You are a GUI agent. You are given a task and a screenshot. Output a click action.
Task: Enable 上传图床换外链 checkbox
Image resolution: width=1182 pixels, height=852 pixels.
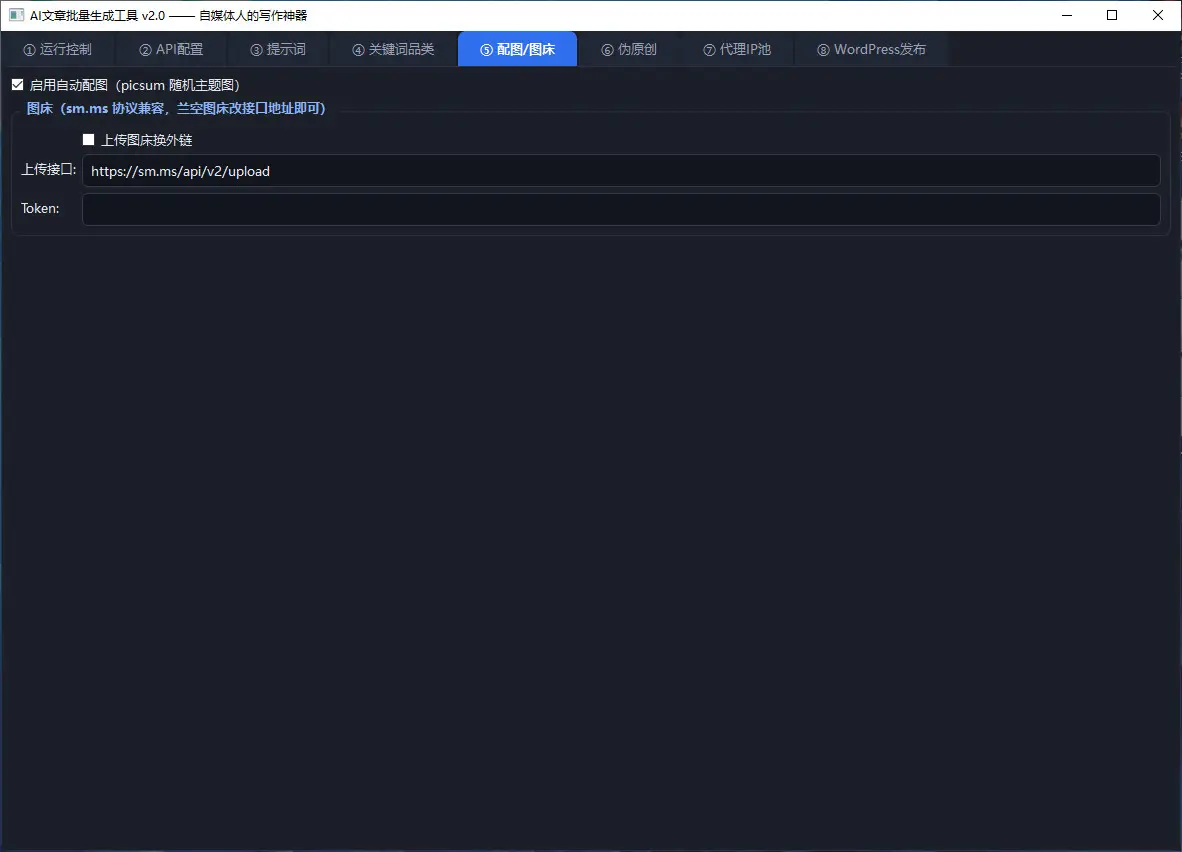88,139
